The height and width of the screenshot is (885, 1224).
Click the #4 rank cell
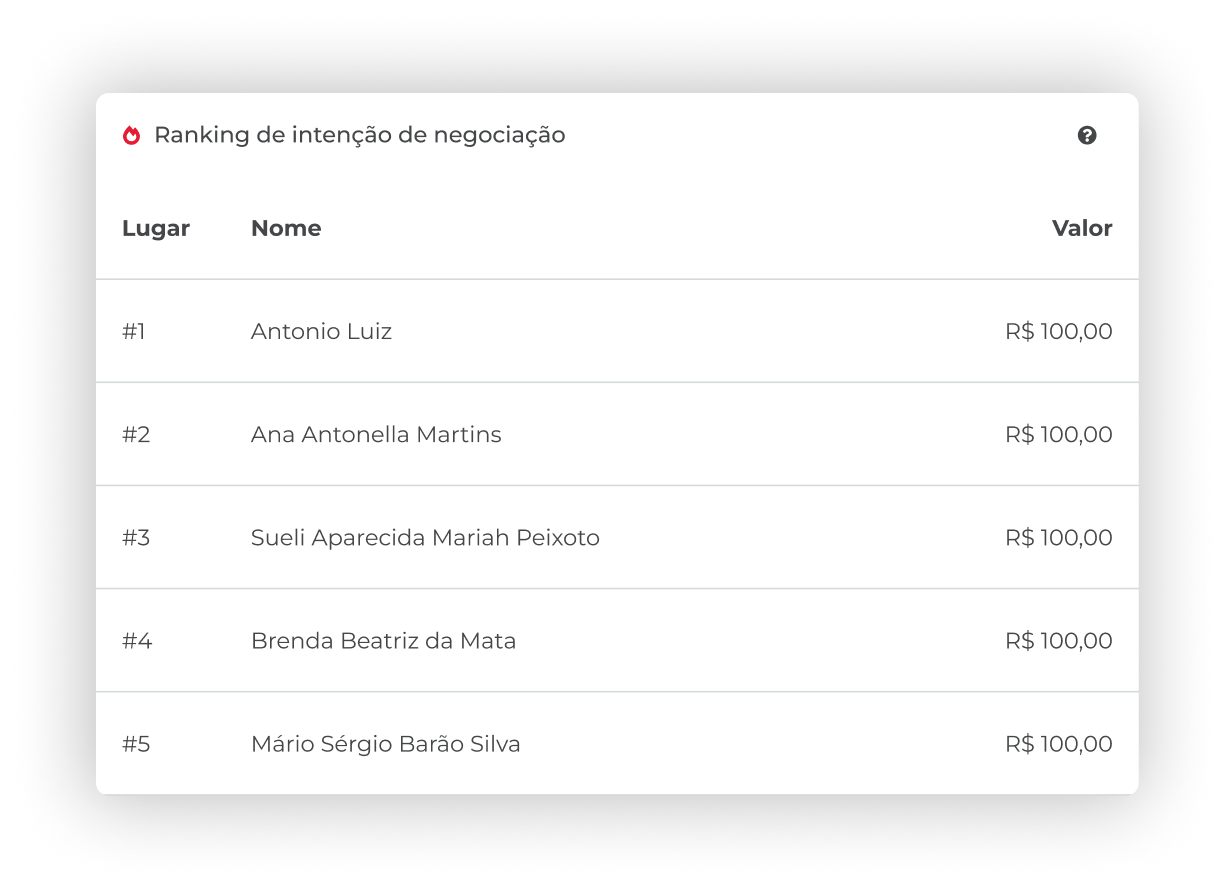[137, 640]
